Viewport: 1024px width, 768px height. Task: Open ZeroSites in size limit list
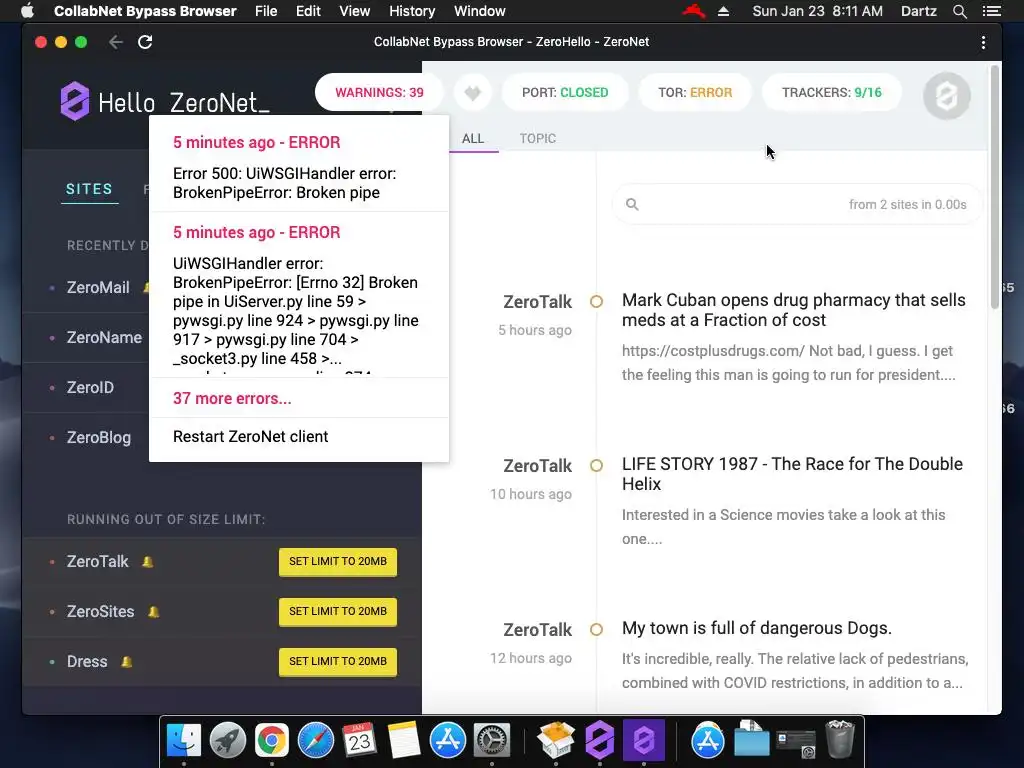pyautogui.click(x=100, y=612)
